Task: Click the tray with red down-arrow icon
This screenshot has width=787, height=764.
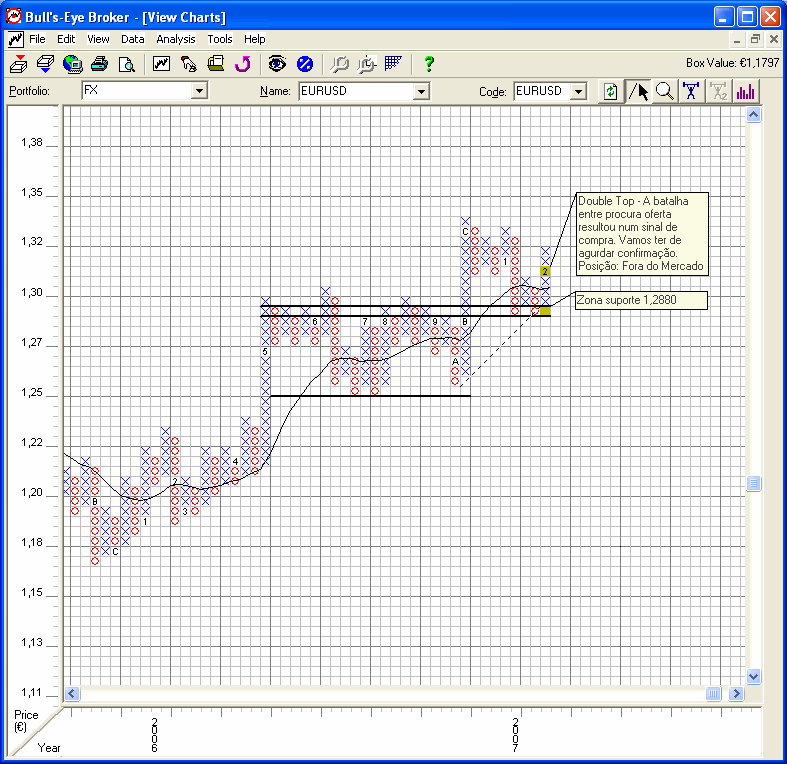Action: [x=19, y=64]
